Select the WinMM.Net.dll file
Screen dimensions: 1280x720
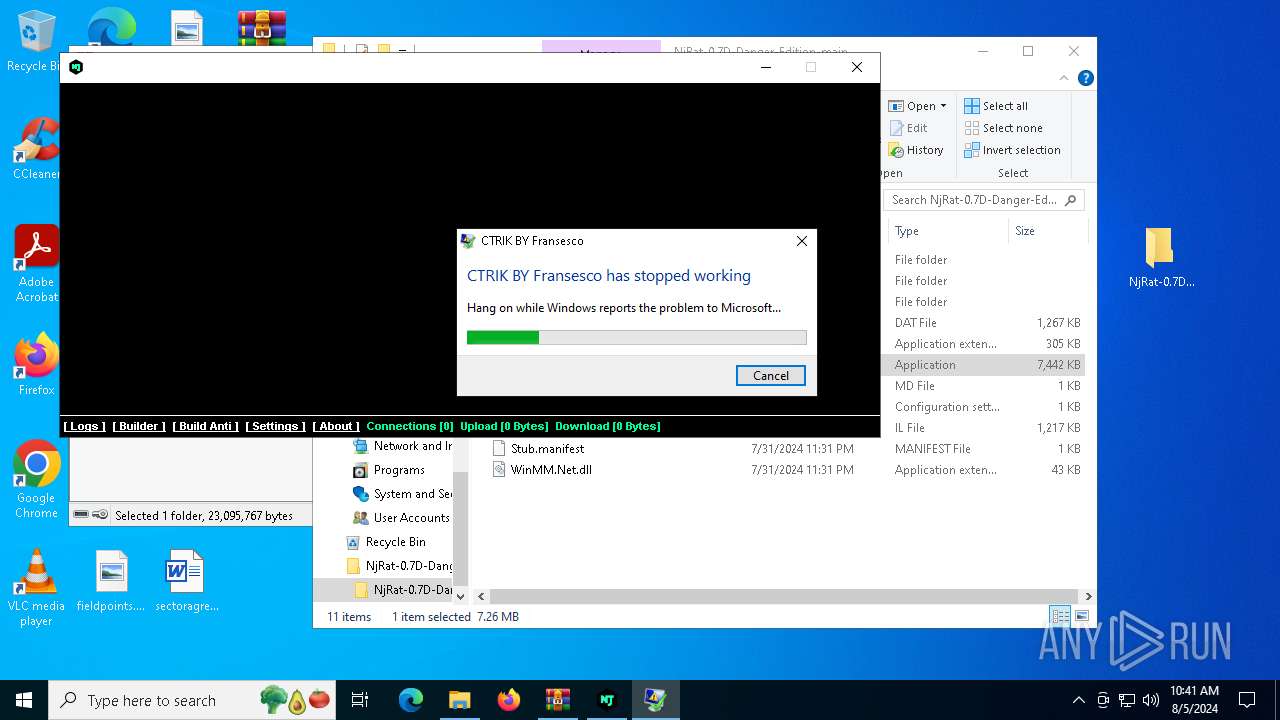pyautogui.click(x=551, y=470)
